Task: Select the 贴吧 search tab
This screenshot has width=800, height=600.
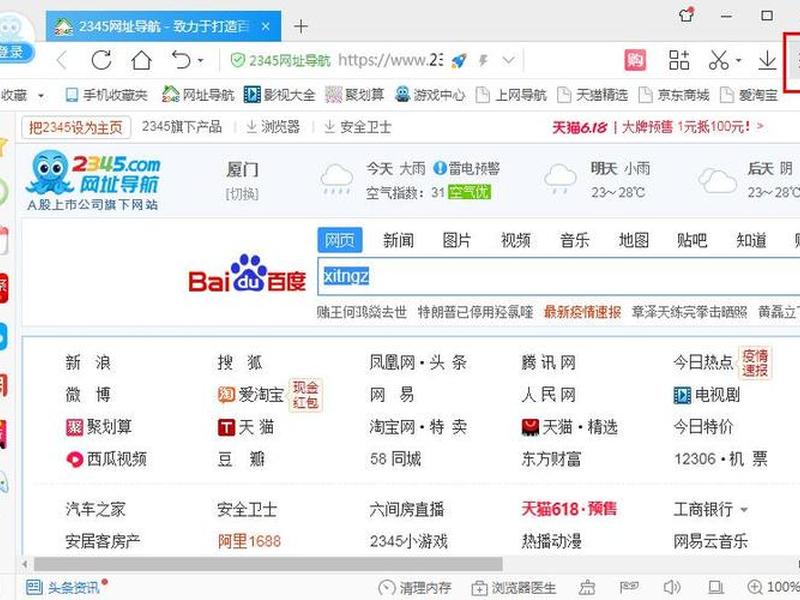Action: point(692,240)
